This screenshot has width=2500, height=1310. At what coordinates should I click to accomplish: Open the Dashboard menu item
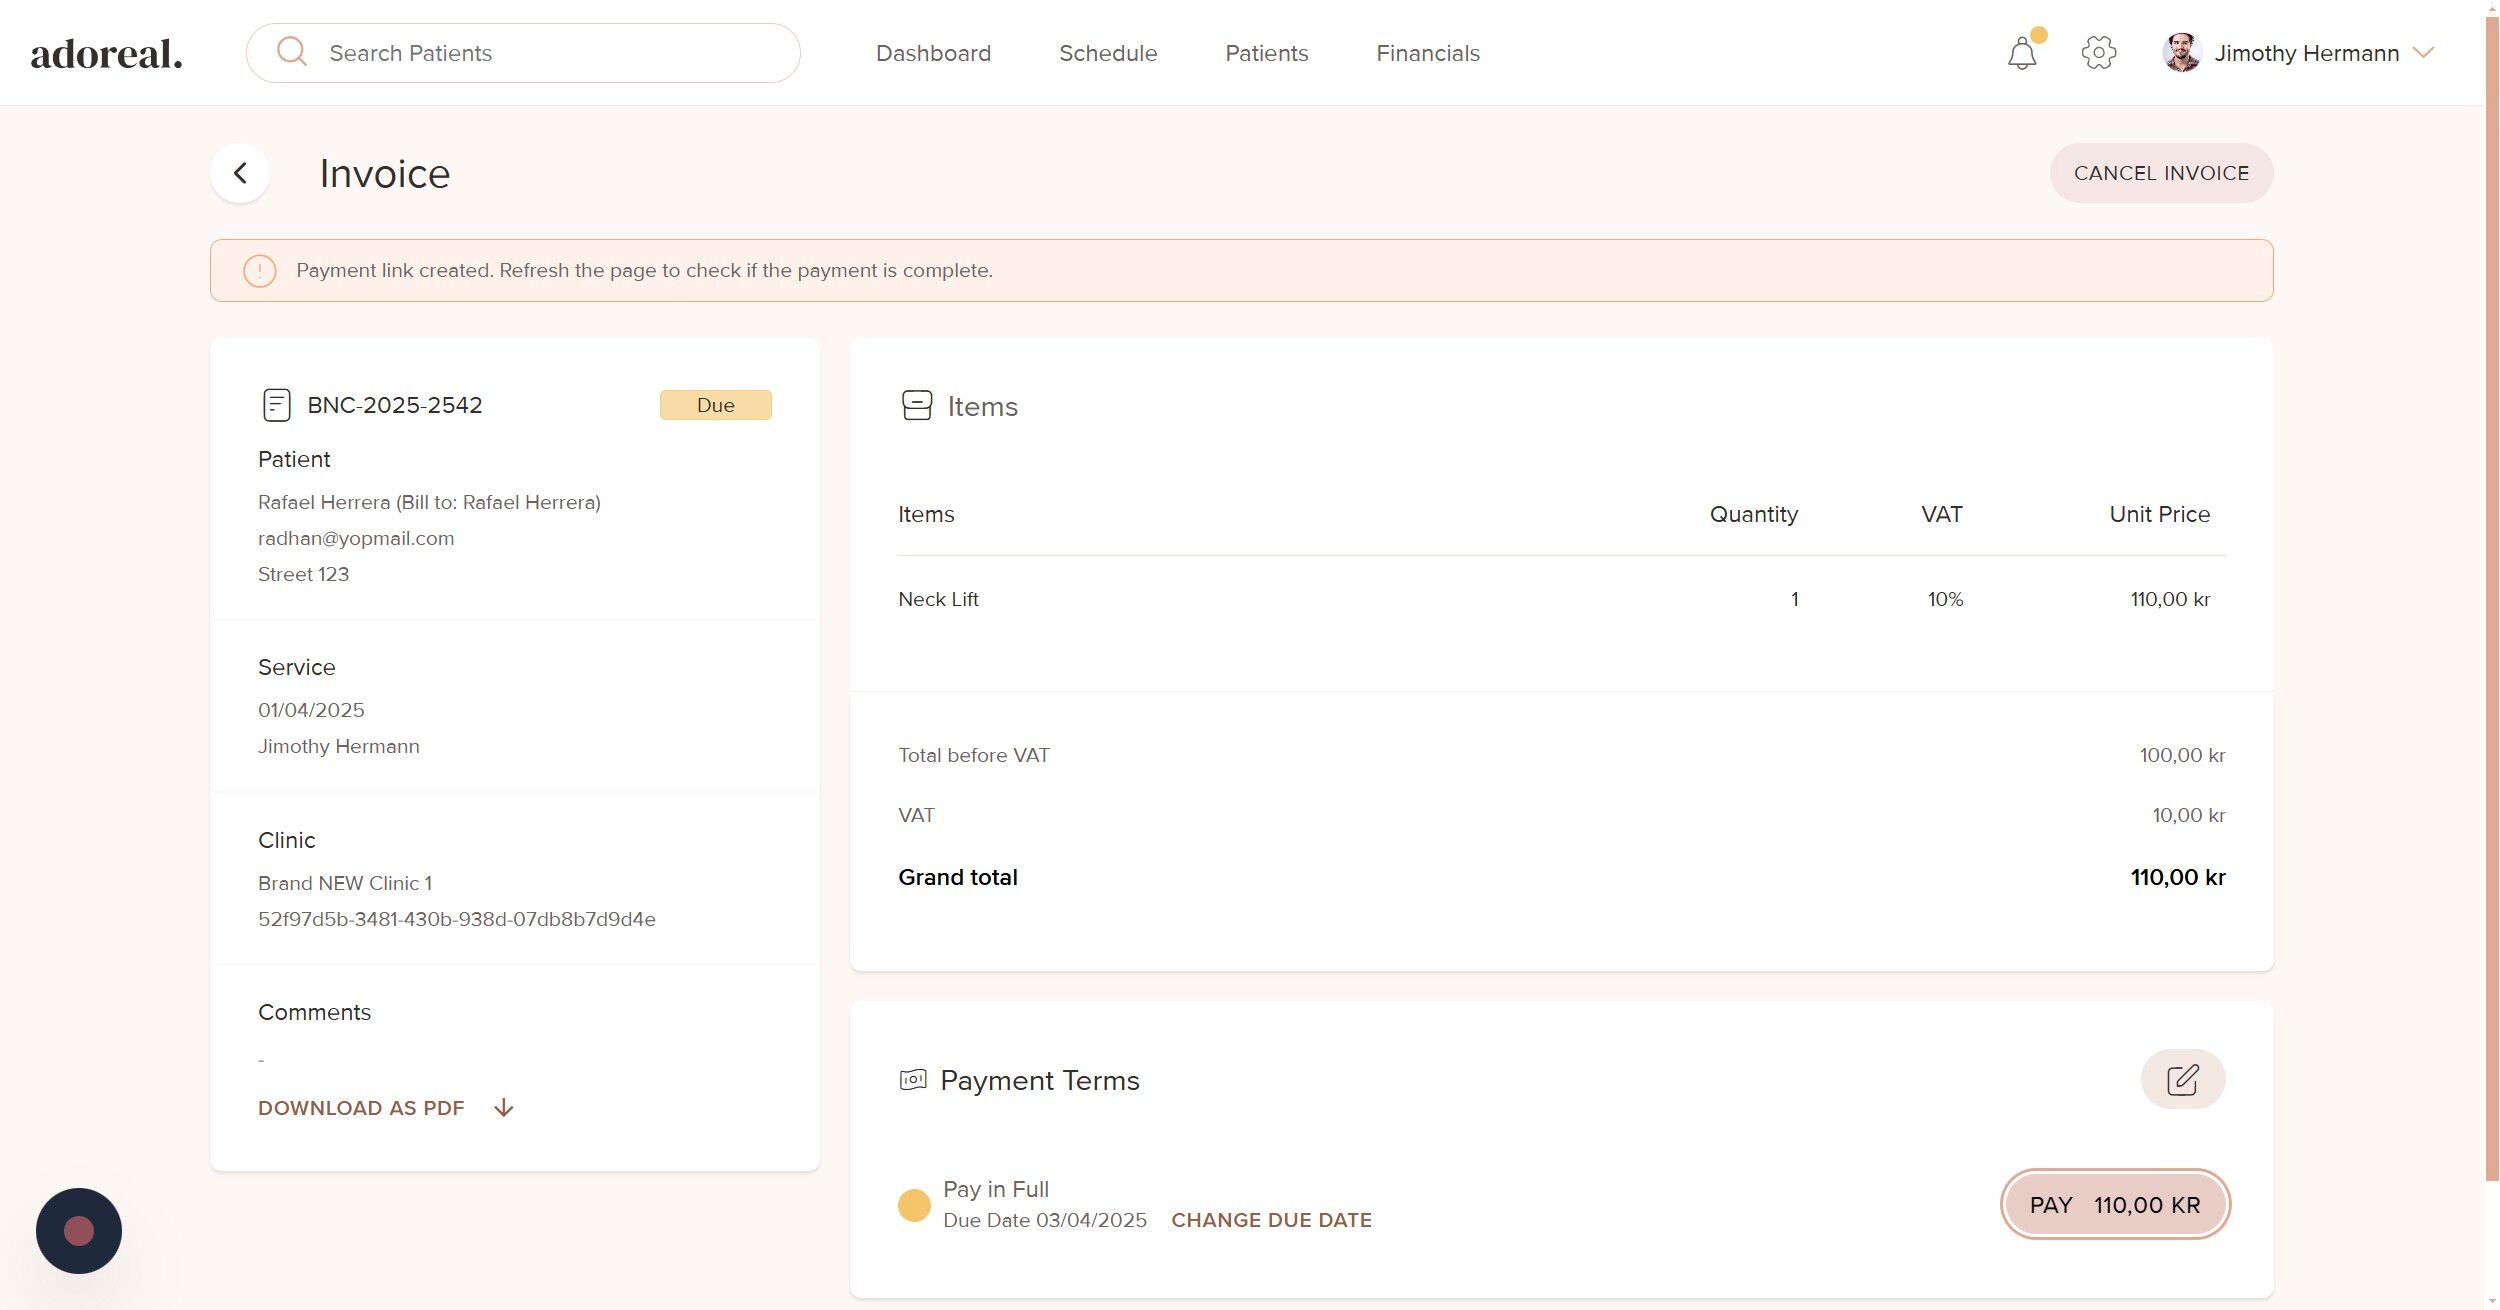(933, 53)
